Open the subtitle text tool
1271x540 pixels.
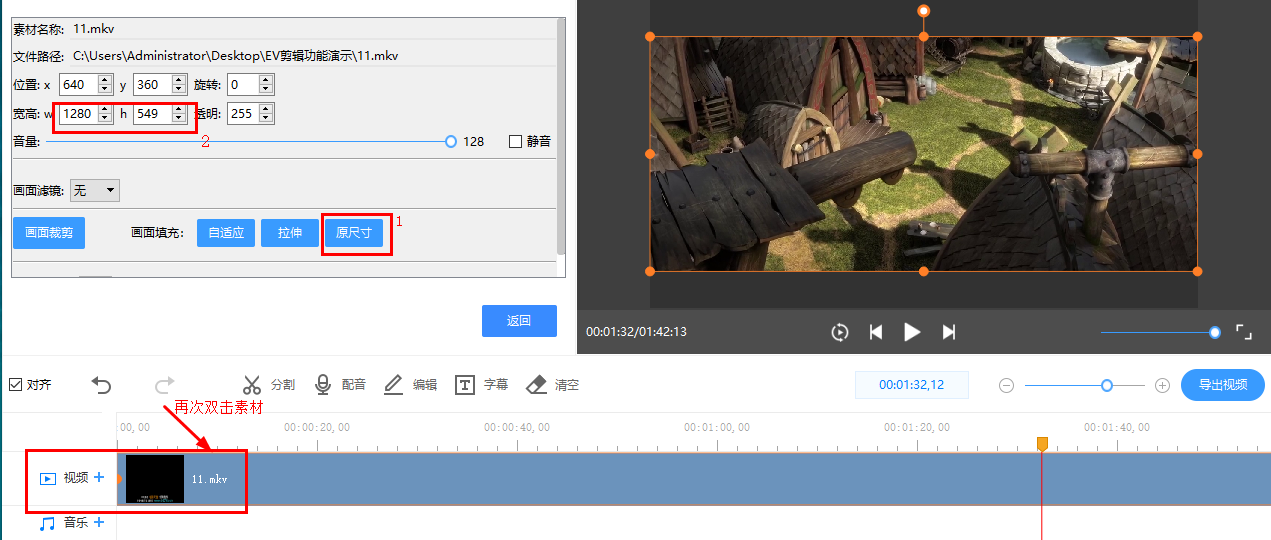[x=465, y=385]
